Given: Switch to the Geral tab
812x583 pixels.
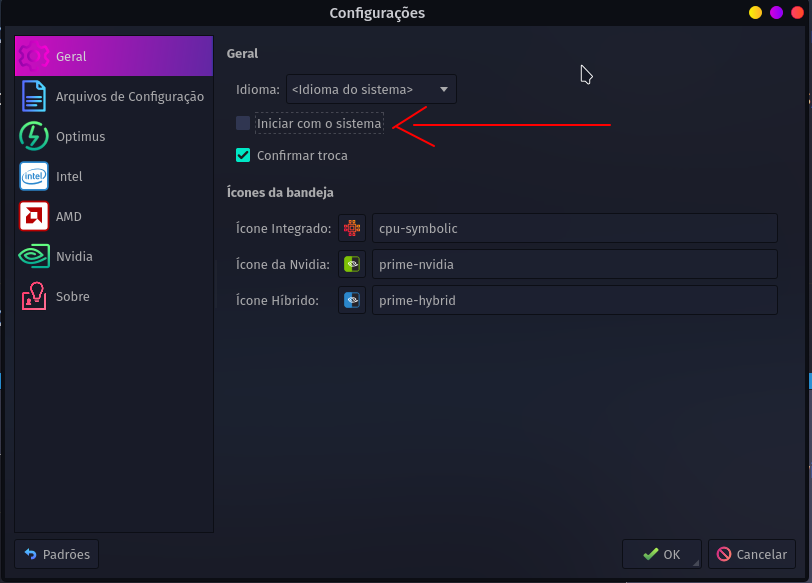Looking at the screenshot, I should coord(114,56).
